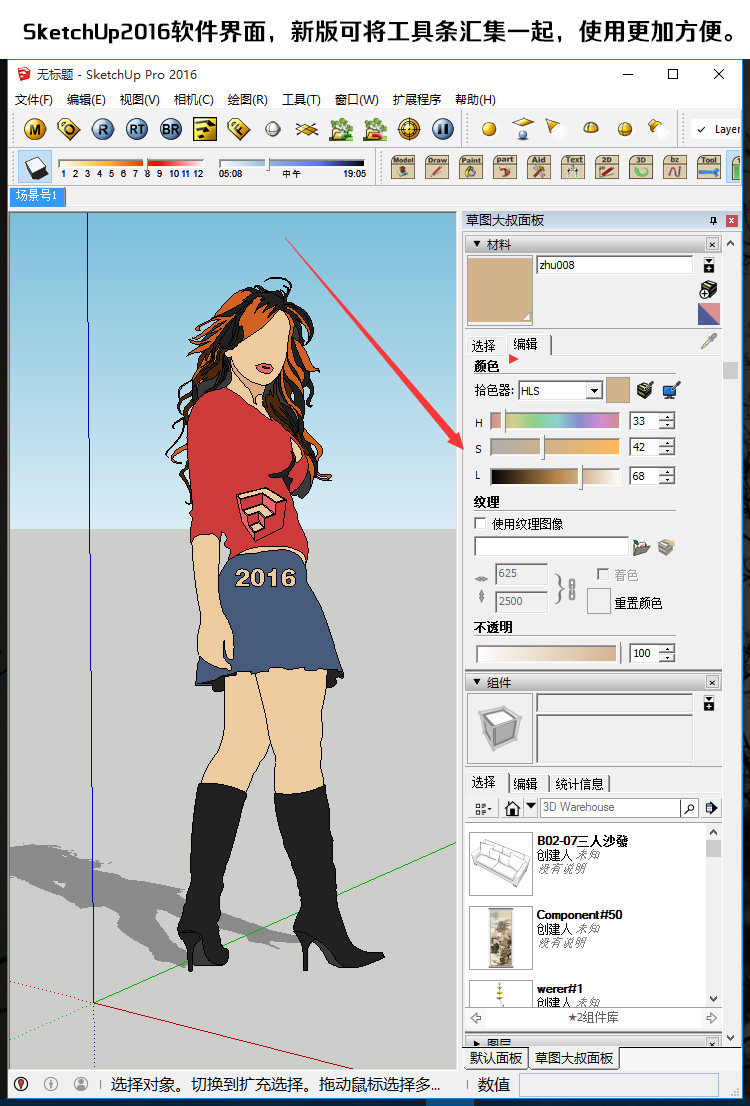Click the 3D Warehouse search magnifier
This screenshot has height=1106, width=750.
tap(689, 808)
